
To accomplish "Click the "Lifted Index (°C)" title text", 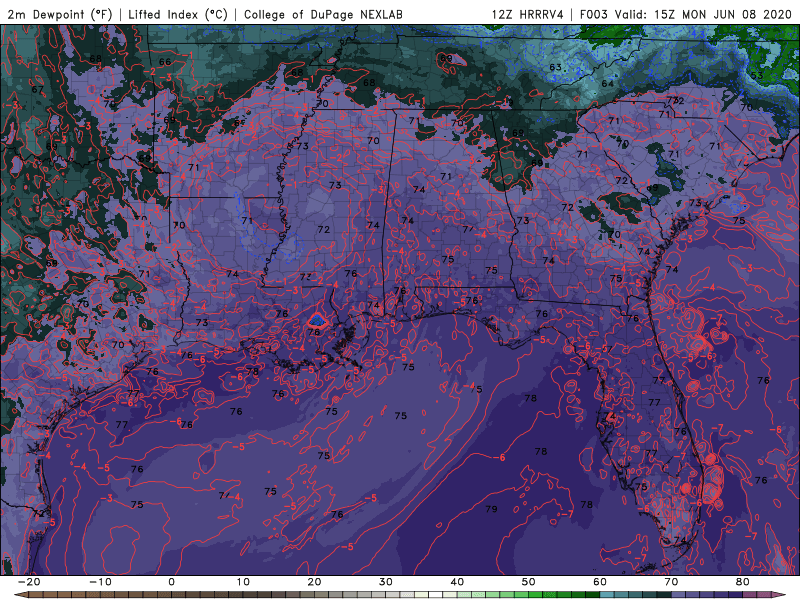I will pos(178,14).
